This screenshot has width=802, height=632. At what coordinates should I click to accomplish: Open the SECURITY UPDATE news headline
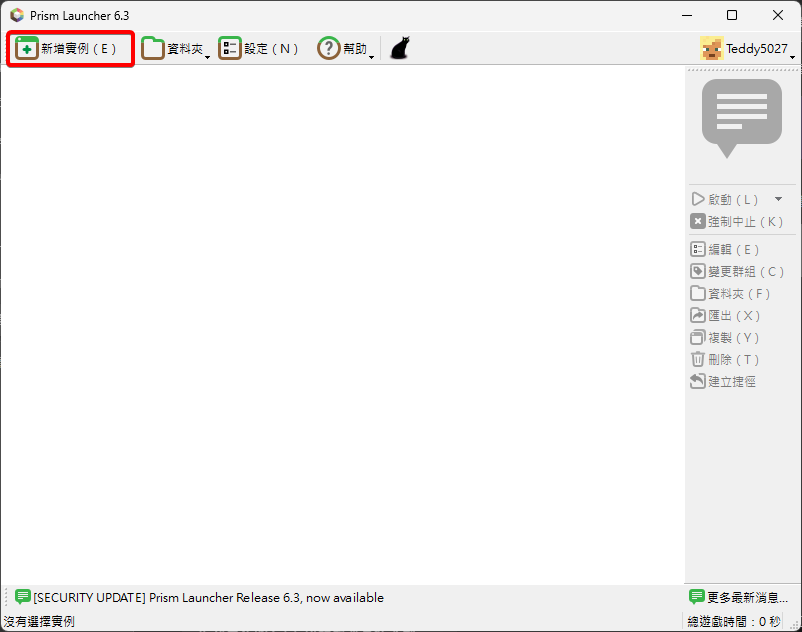click(209, 597)
